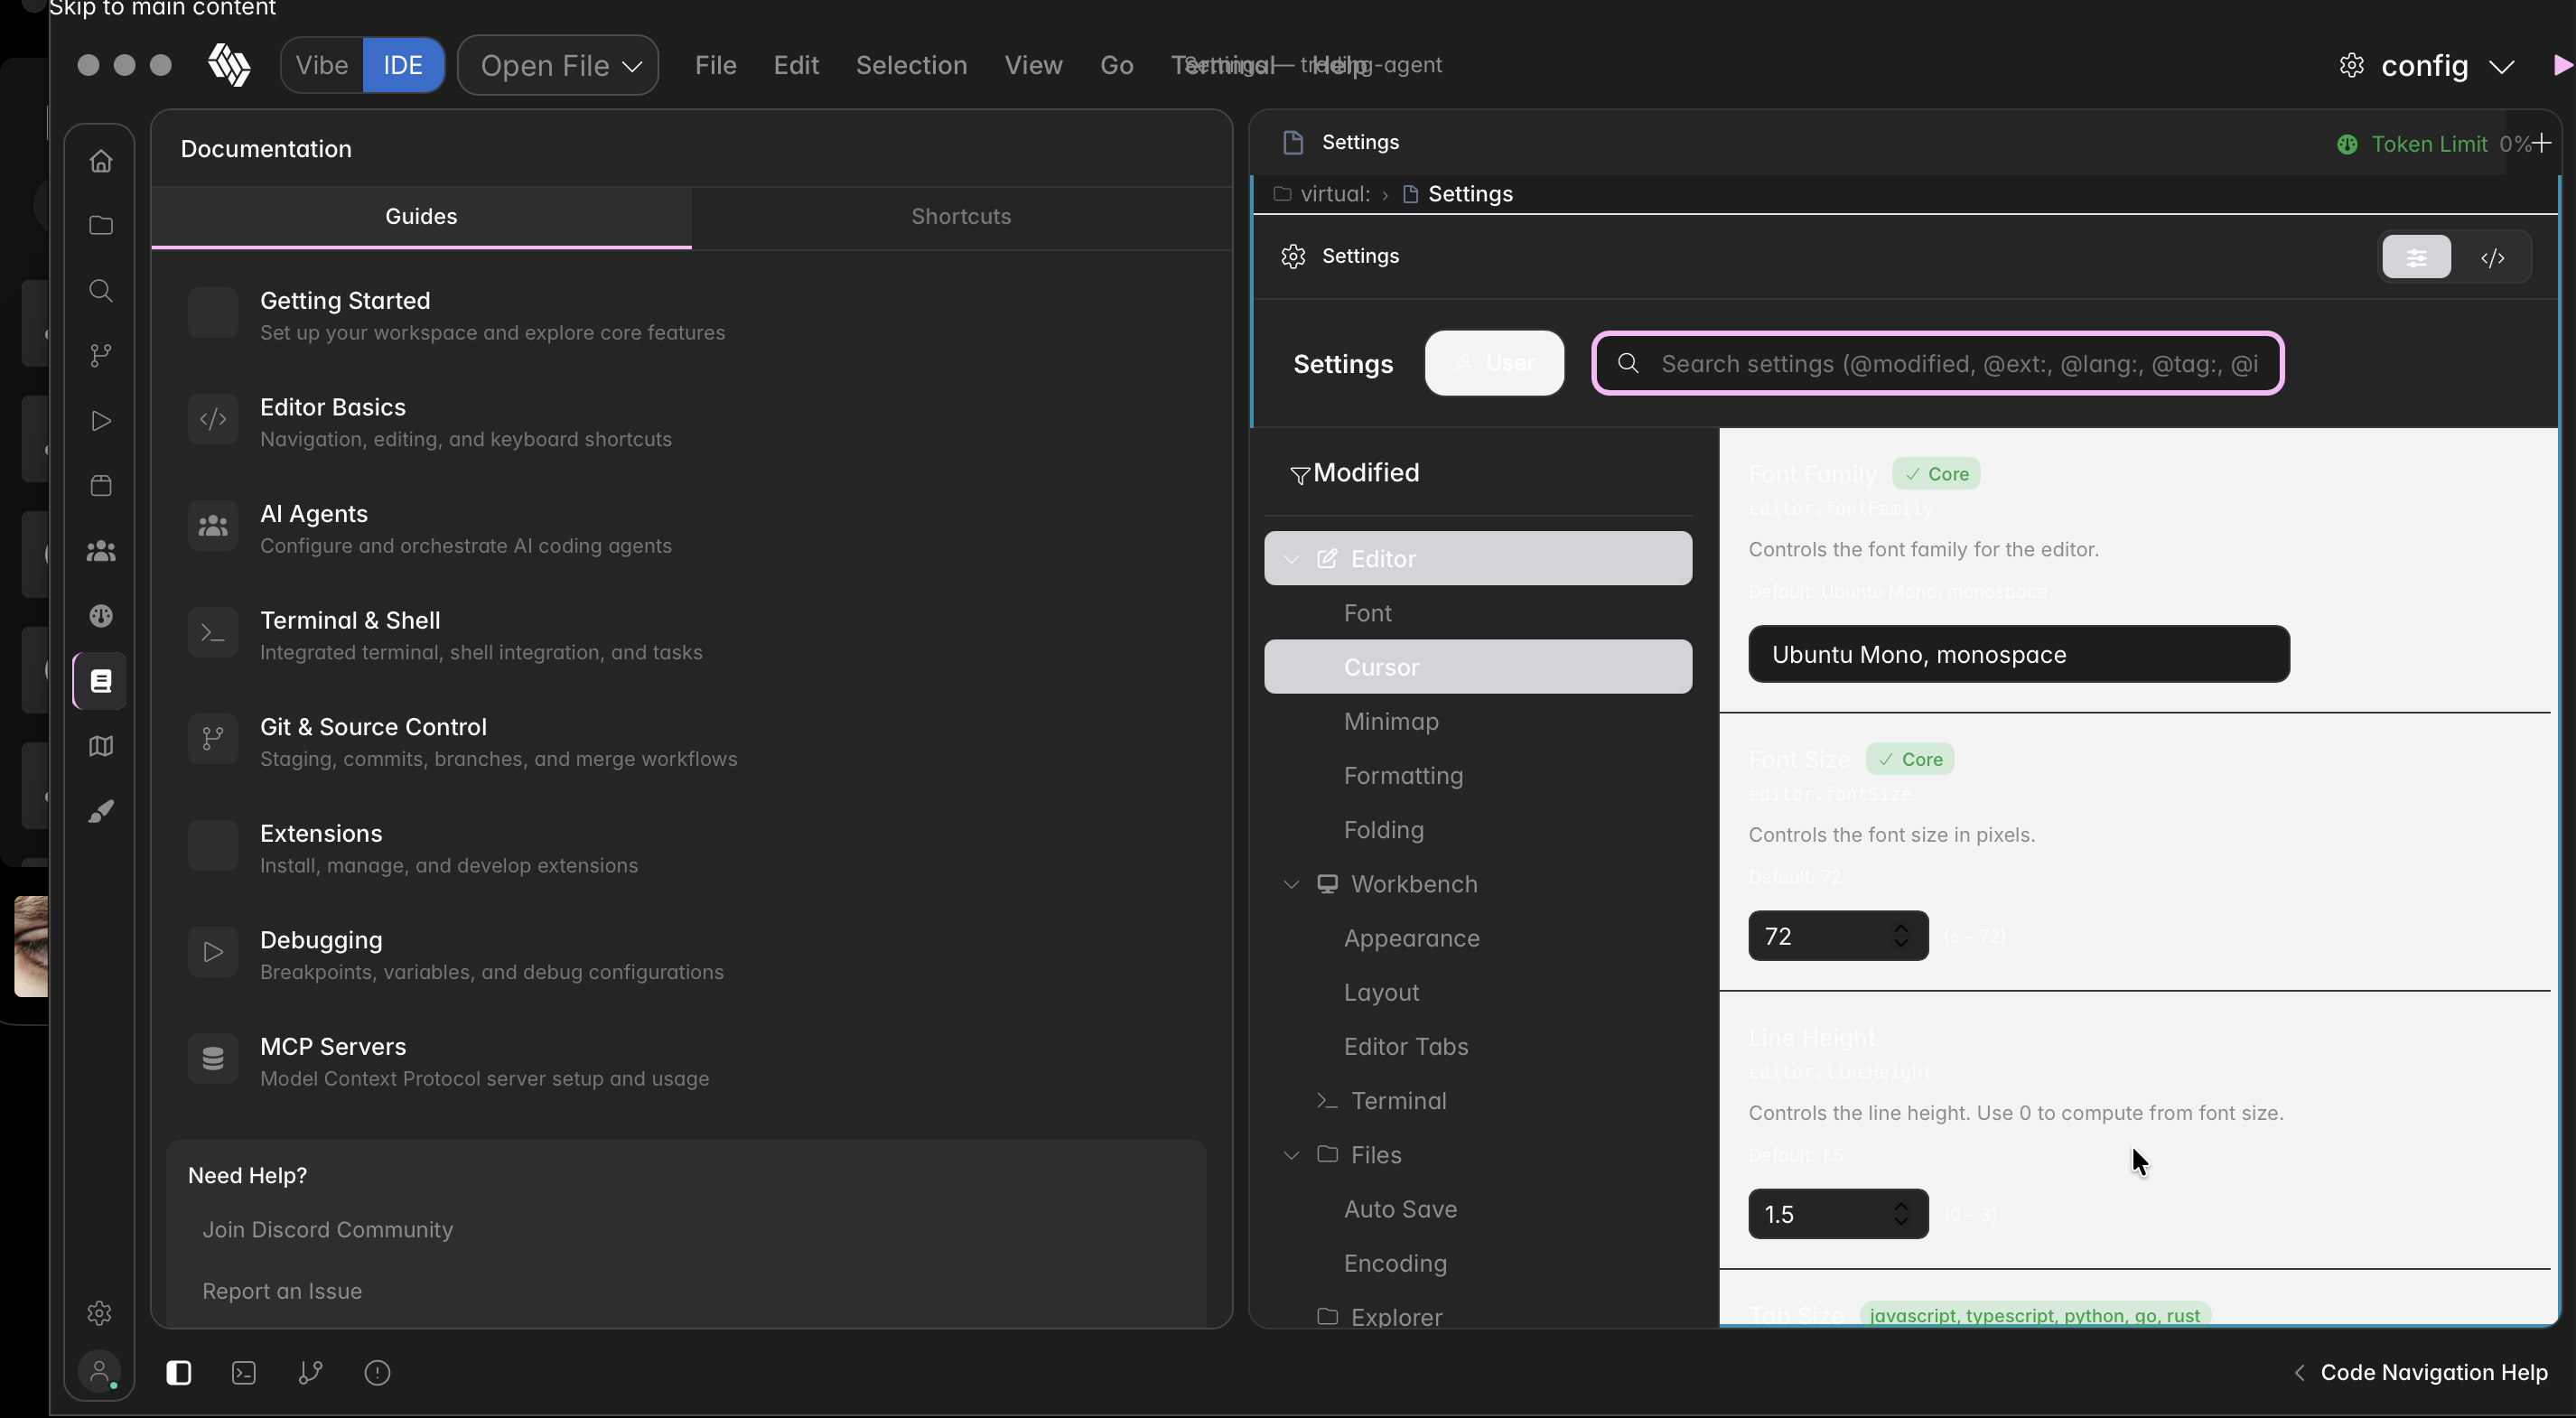This screenshot has height=1418, width=2576.
Task: Increment the Font Size stepper
Action: [x=1900, y=928]
